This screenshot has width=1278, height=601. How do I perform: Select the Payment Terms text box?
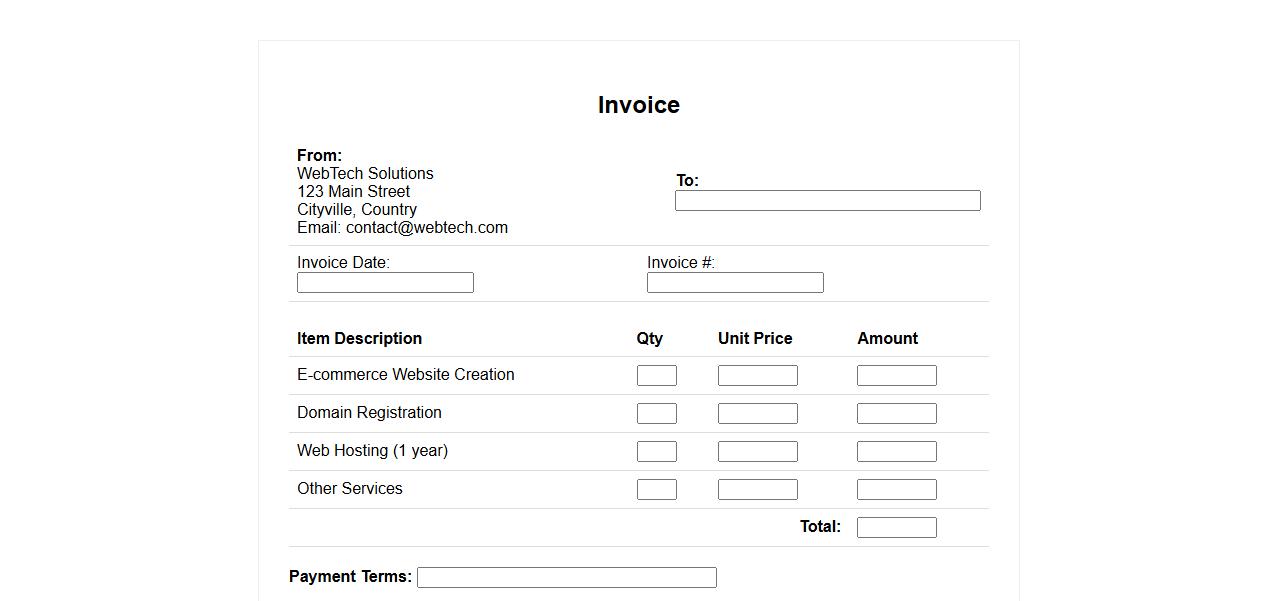tap(566, 578)
